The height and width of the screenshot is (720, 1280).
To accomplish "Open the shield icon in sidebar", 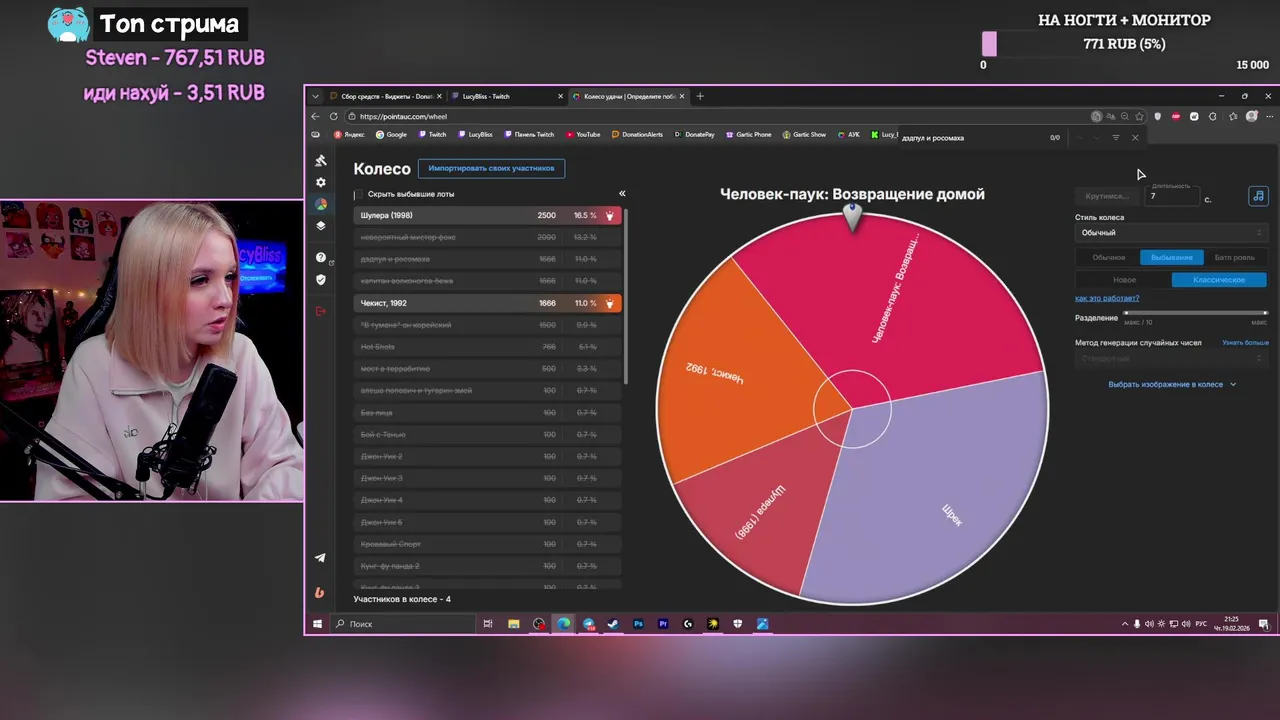I will pyautogui.click(x=320, y=280).
